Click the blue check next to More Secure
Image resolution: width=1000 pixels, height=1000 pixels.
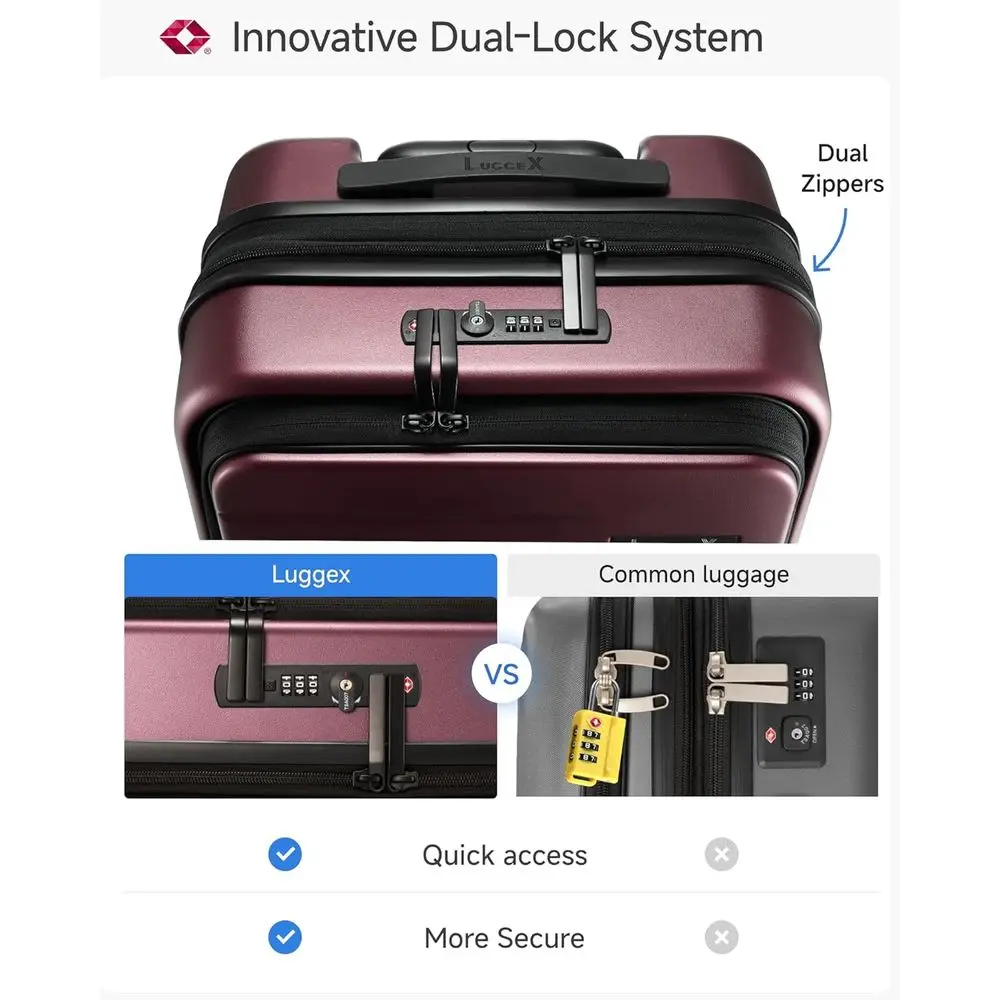(285, 937)
